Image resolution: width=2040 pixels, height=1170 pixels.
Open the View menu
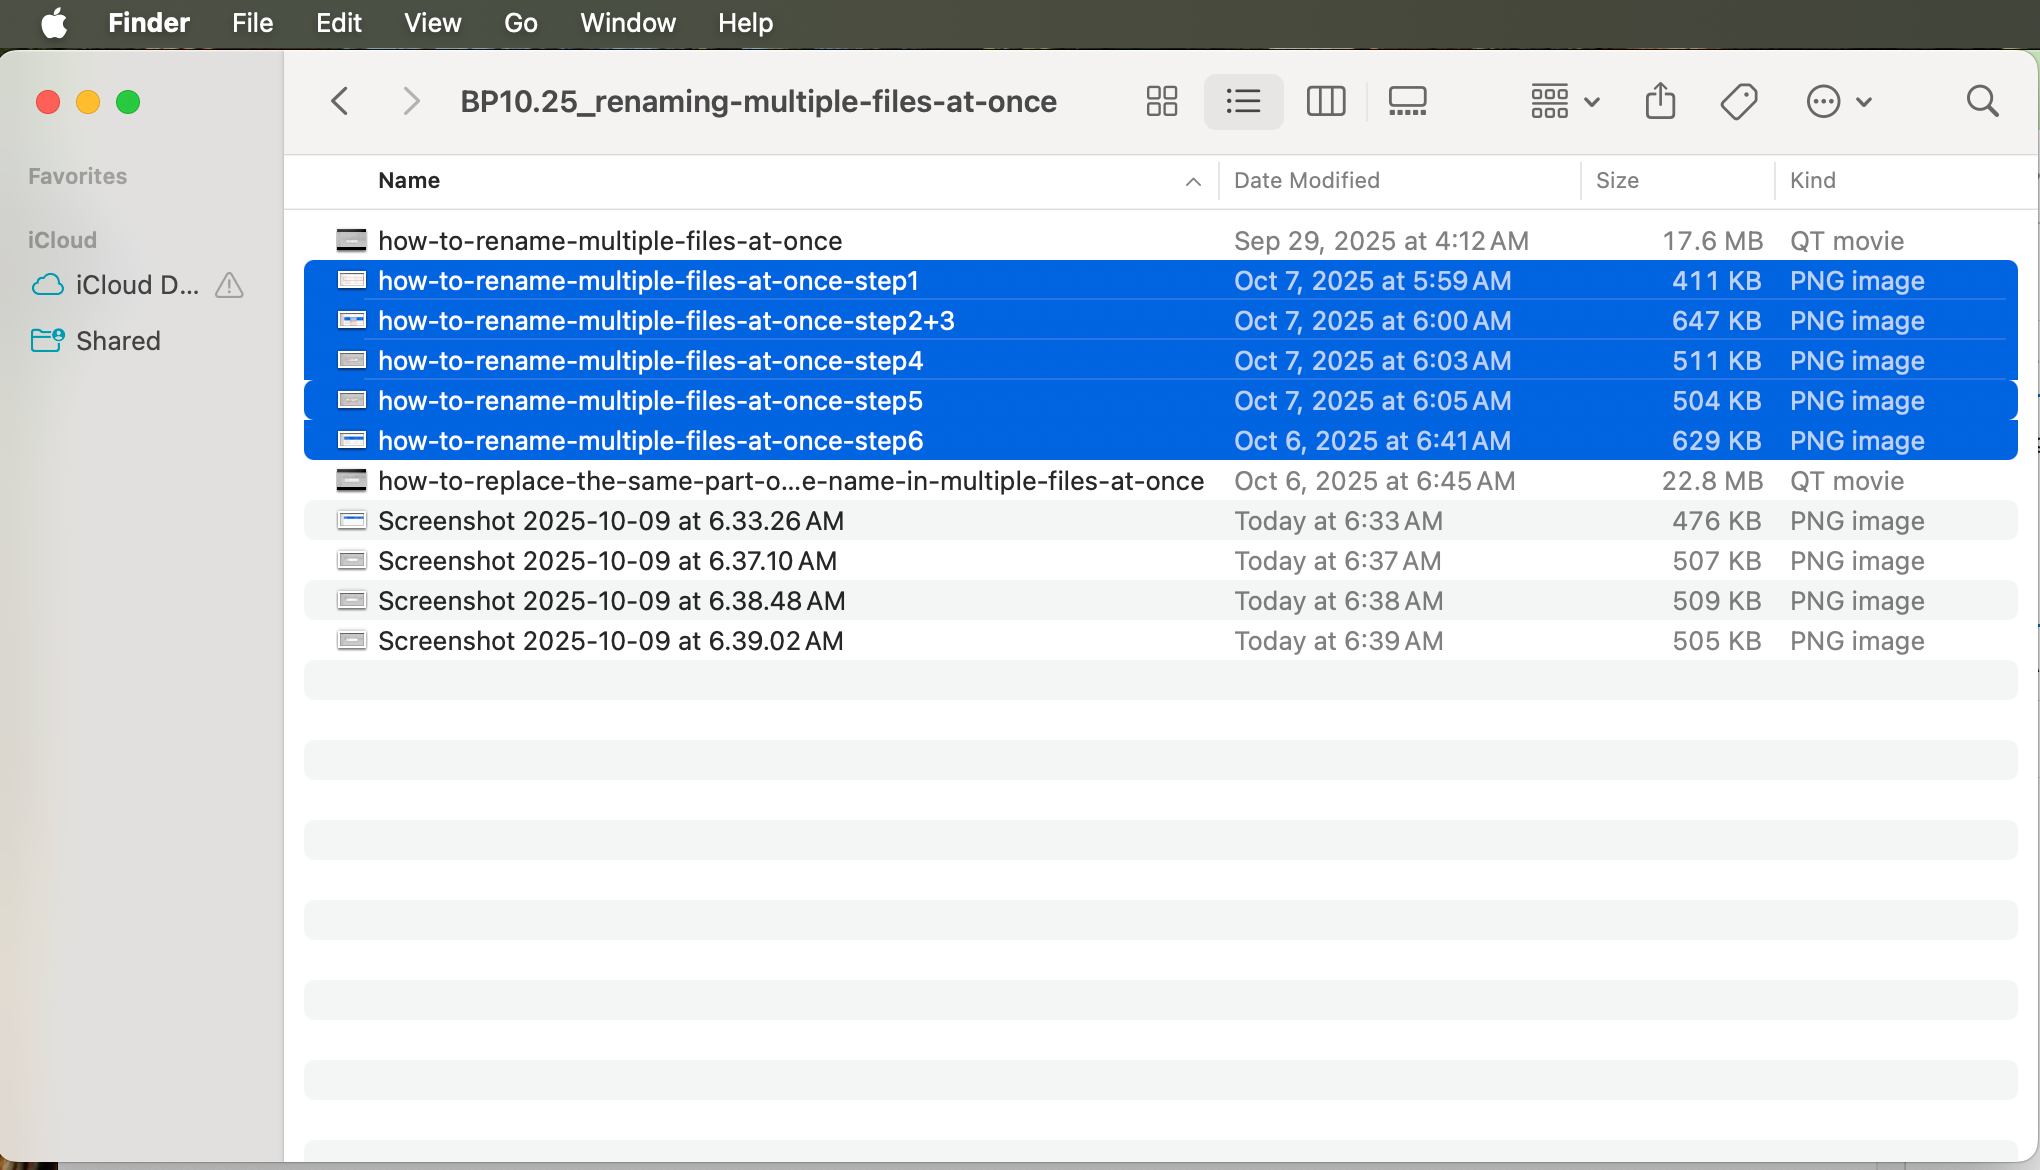[431, 22]
